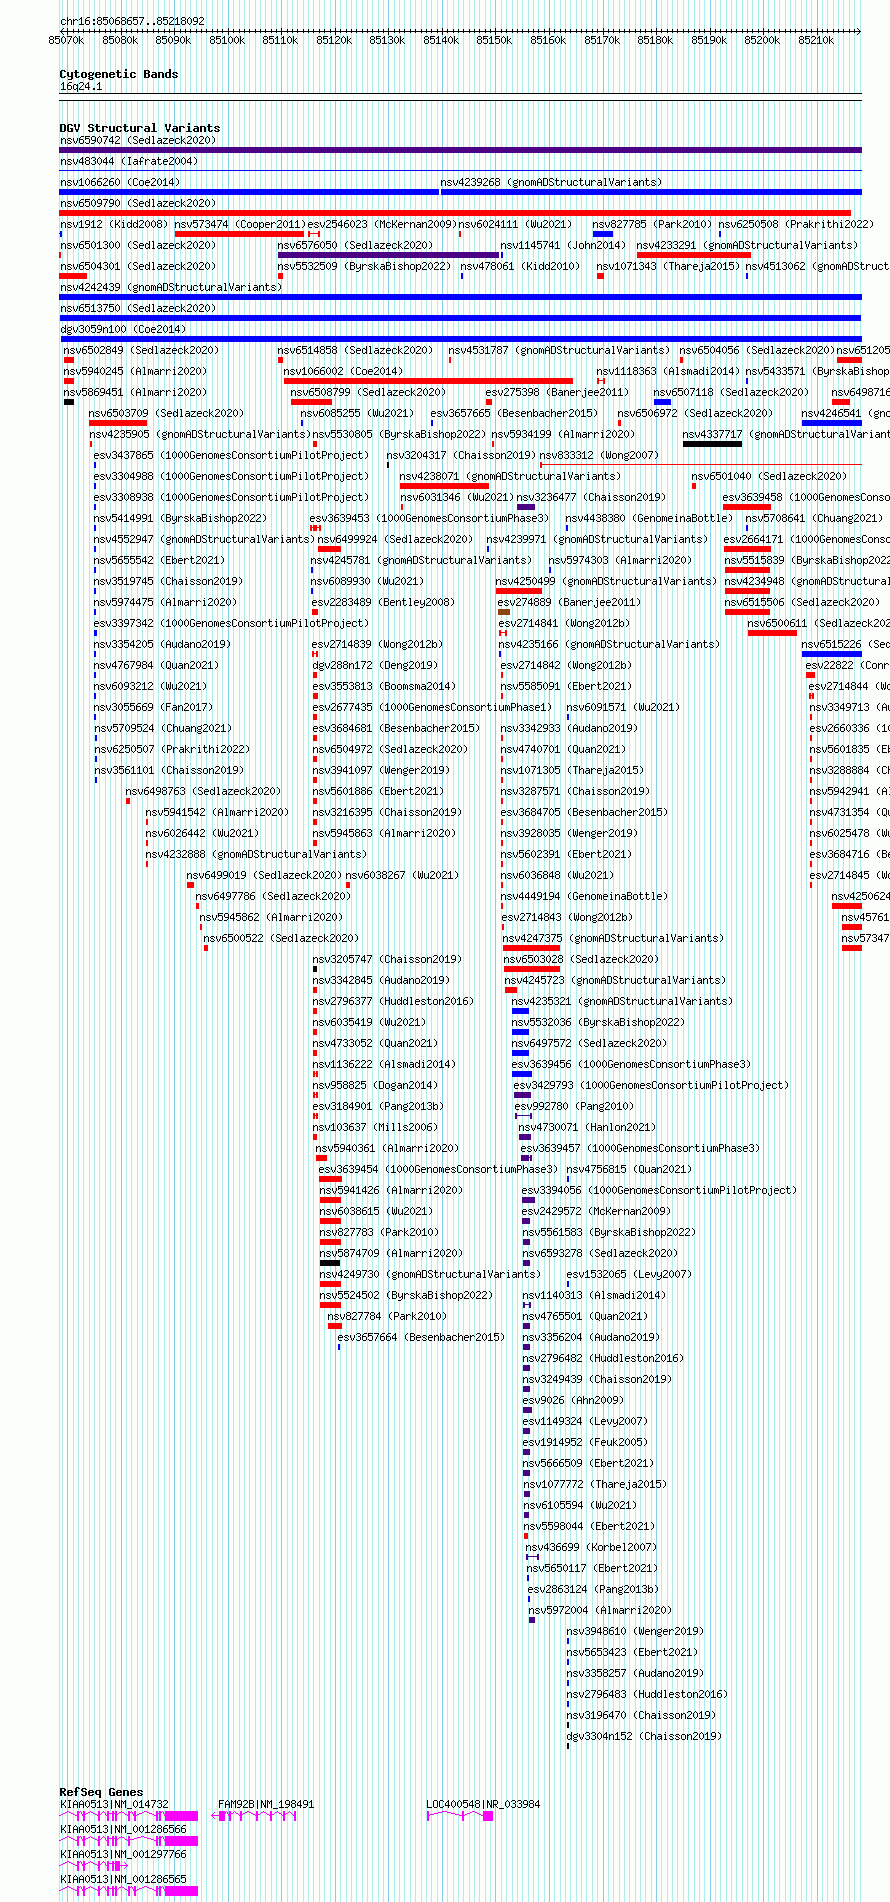Select the black nsv4337717 variant bar
Viewport: 890px width, 1902px height.
coord(712,444)
